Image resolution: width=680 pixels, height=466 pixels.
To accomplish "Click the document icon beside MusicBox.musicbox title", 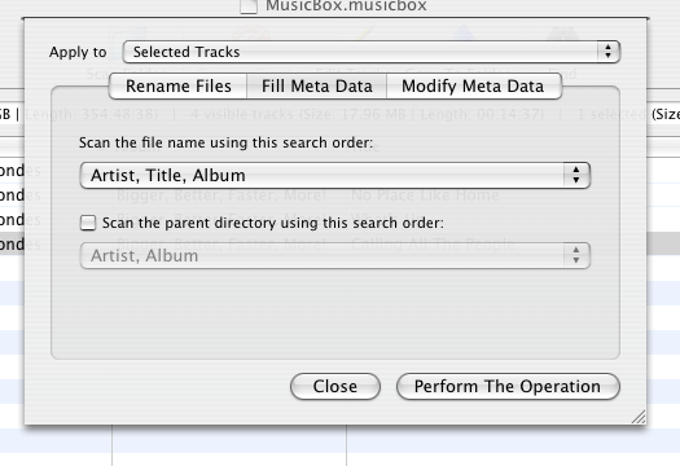I will [250, 7].
